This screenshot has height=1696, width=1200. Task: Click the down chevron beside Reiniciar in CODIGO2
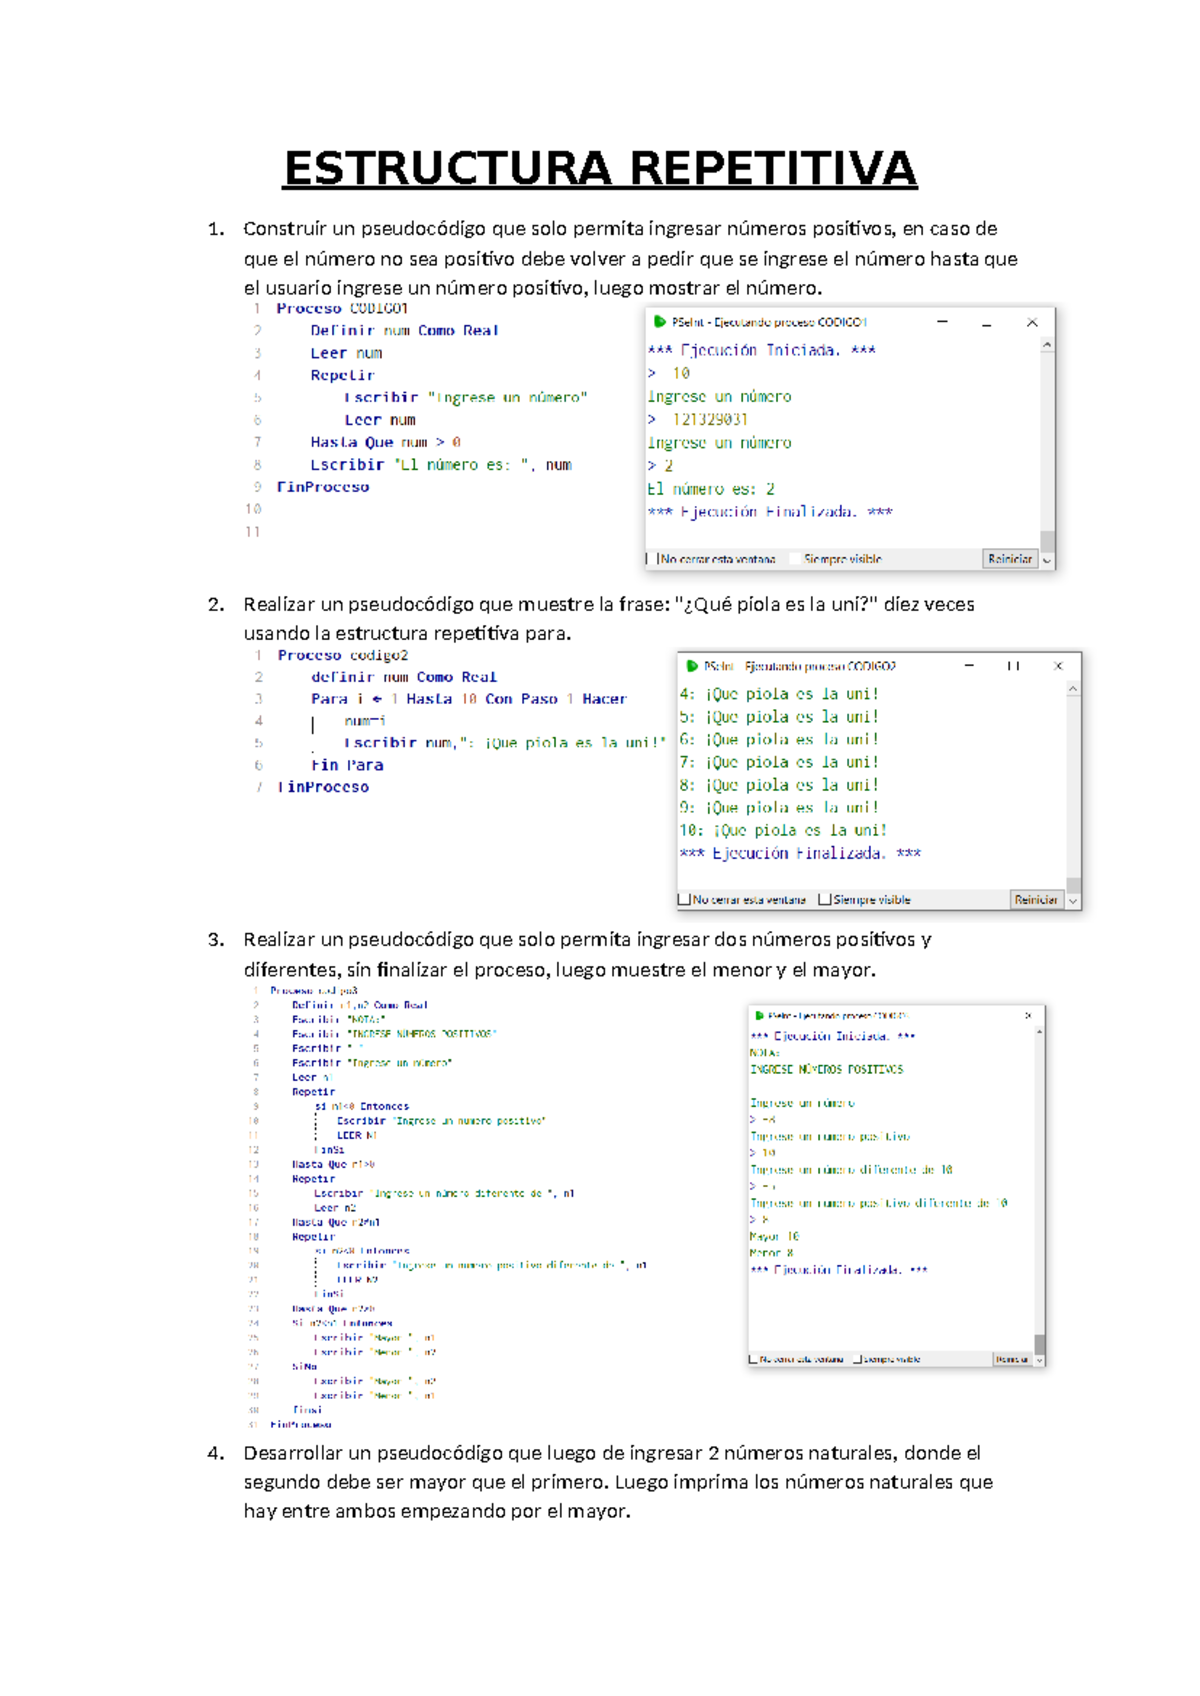tap(1073, 900)
